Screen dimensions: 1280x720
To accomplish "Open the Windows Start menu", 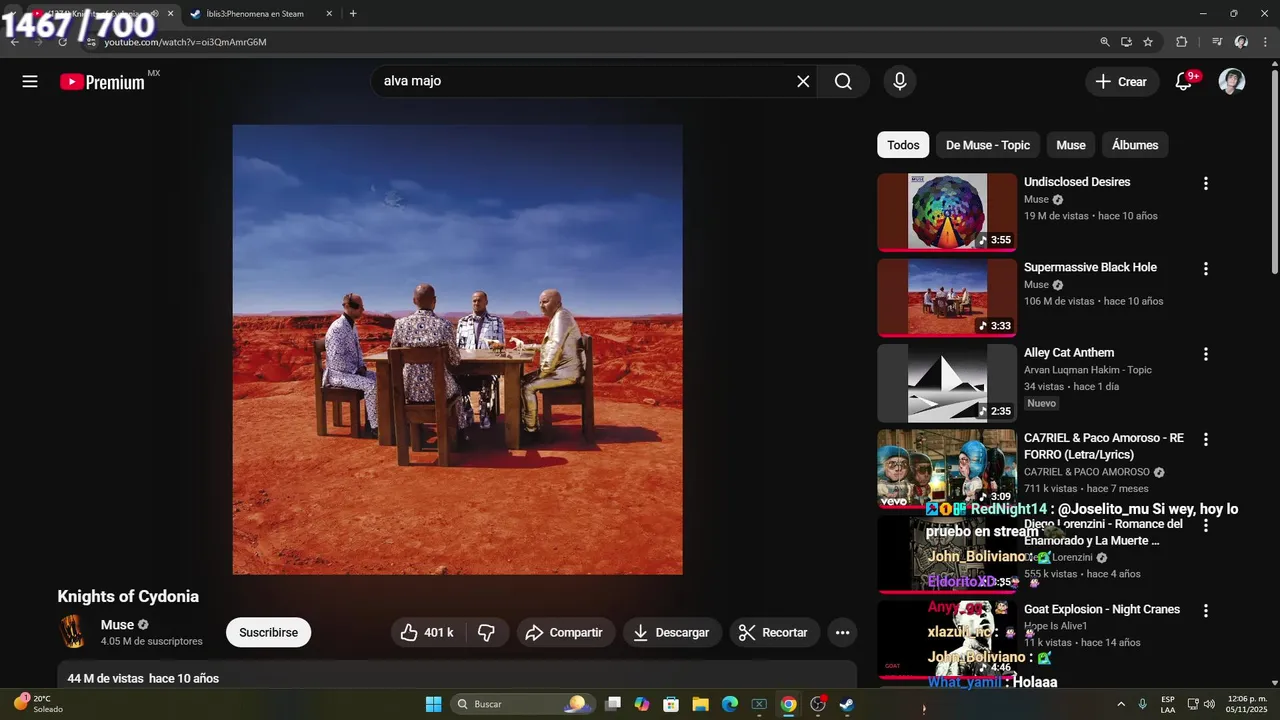I will coord(433,704).
